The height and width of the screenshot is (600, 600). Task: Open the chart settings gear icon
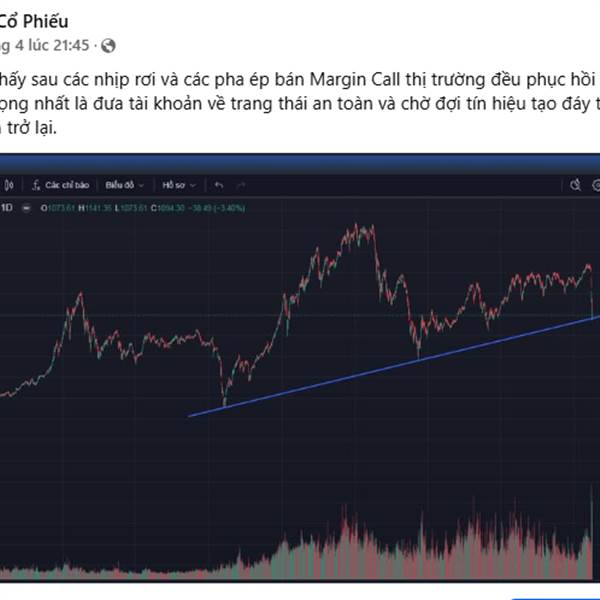coord(596,185)
